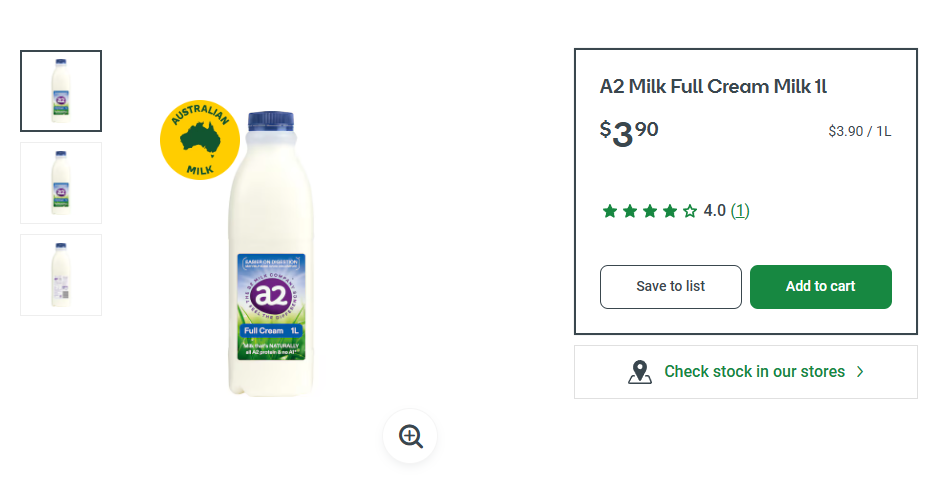
Task: Click the Australian Milk yellow badge
Action: click(x=199, y=140)
